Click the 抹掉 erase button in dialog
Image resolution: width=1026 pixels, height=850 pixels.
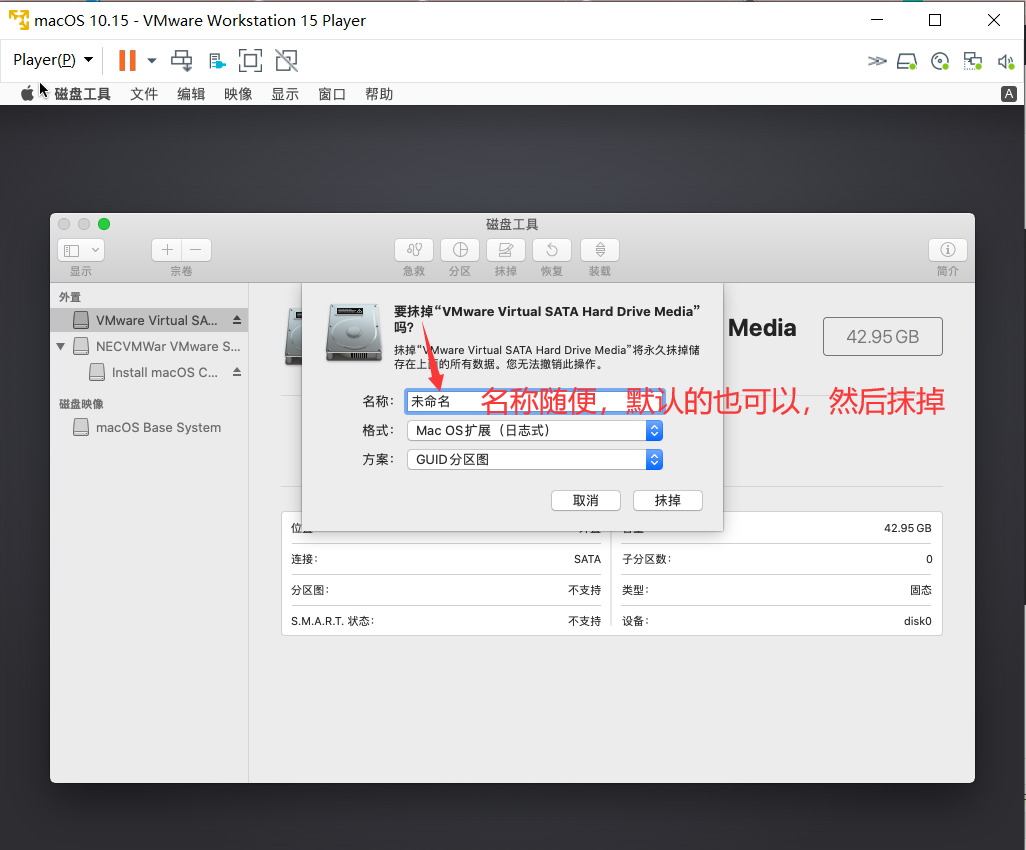pos(667,501)
